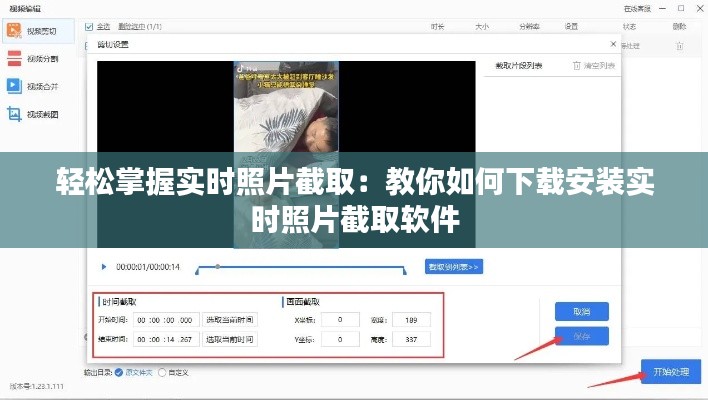Click the 大小 column header

(482, 27)
